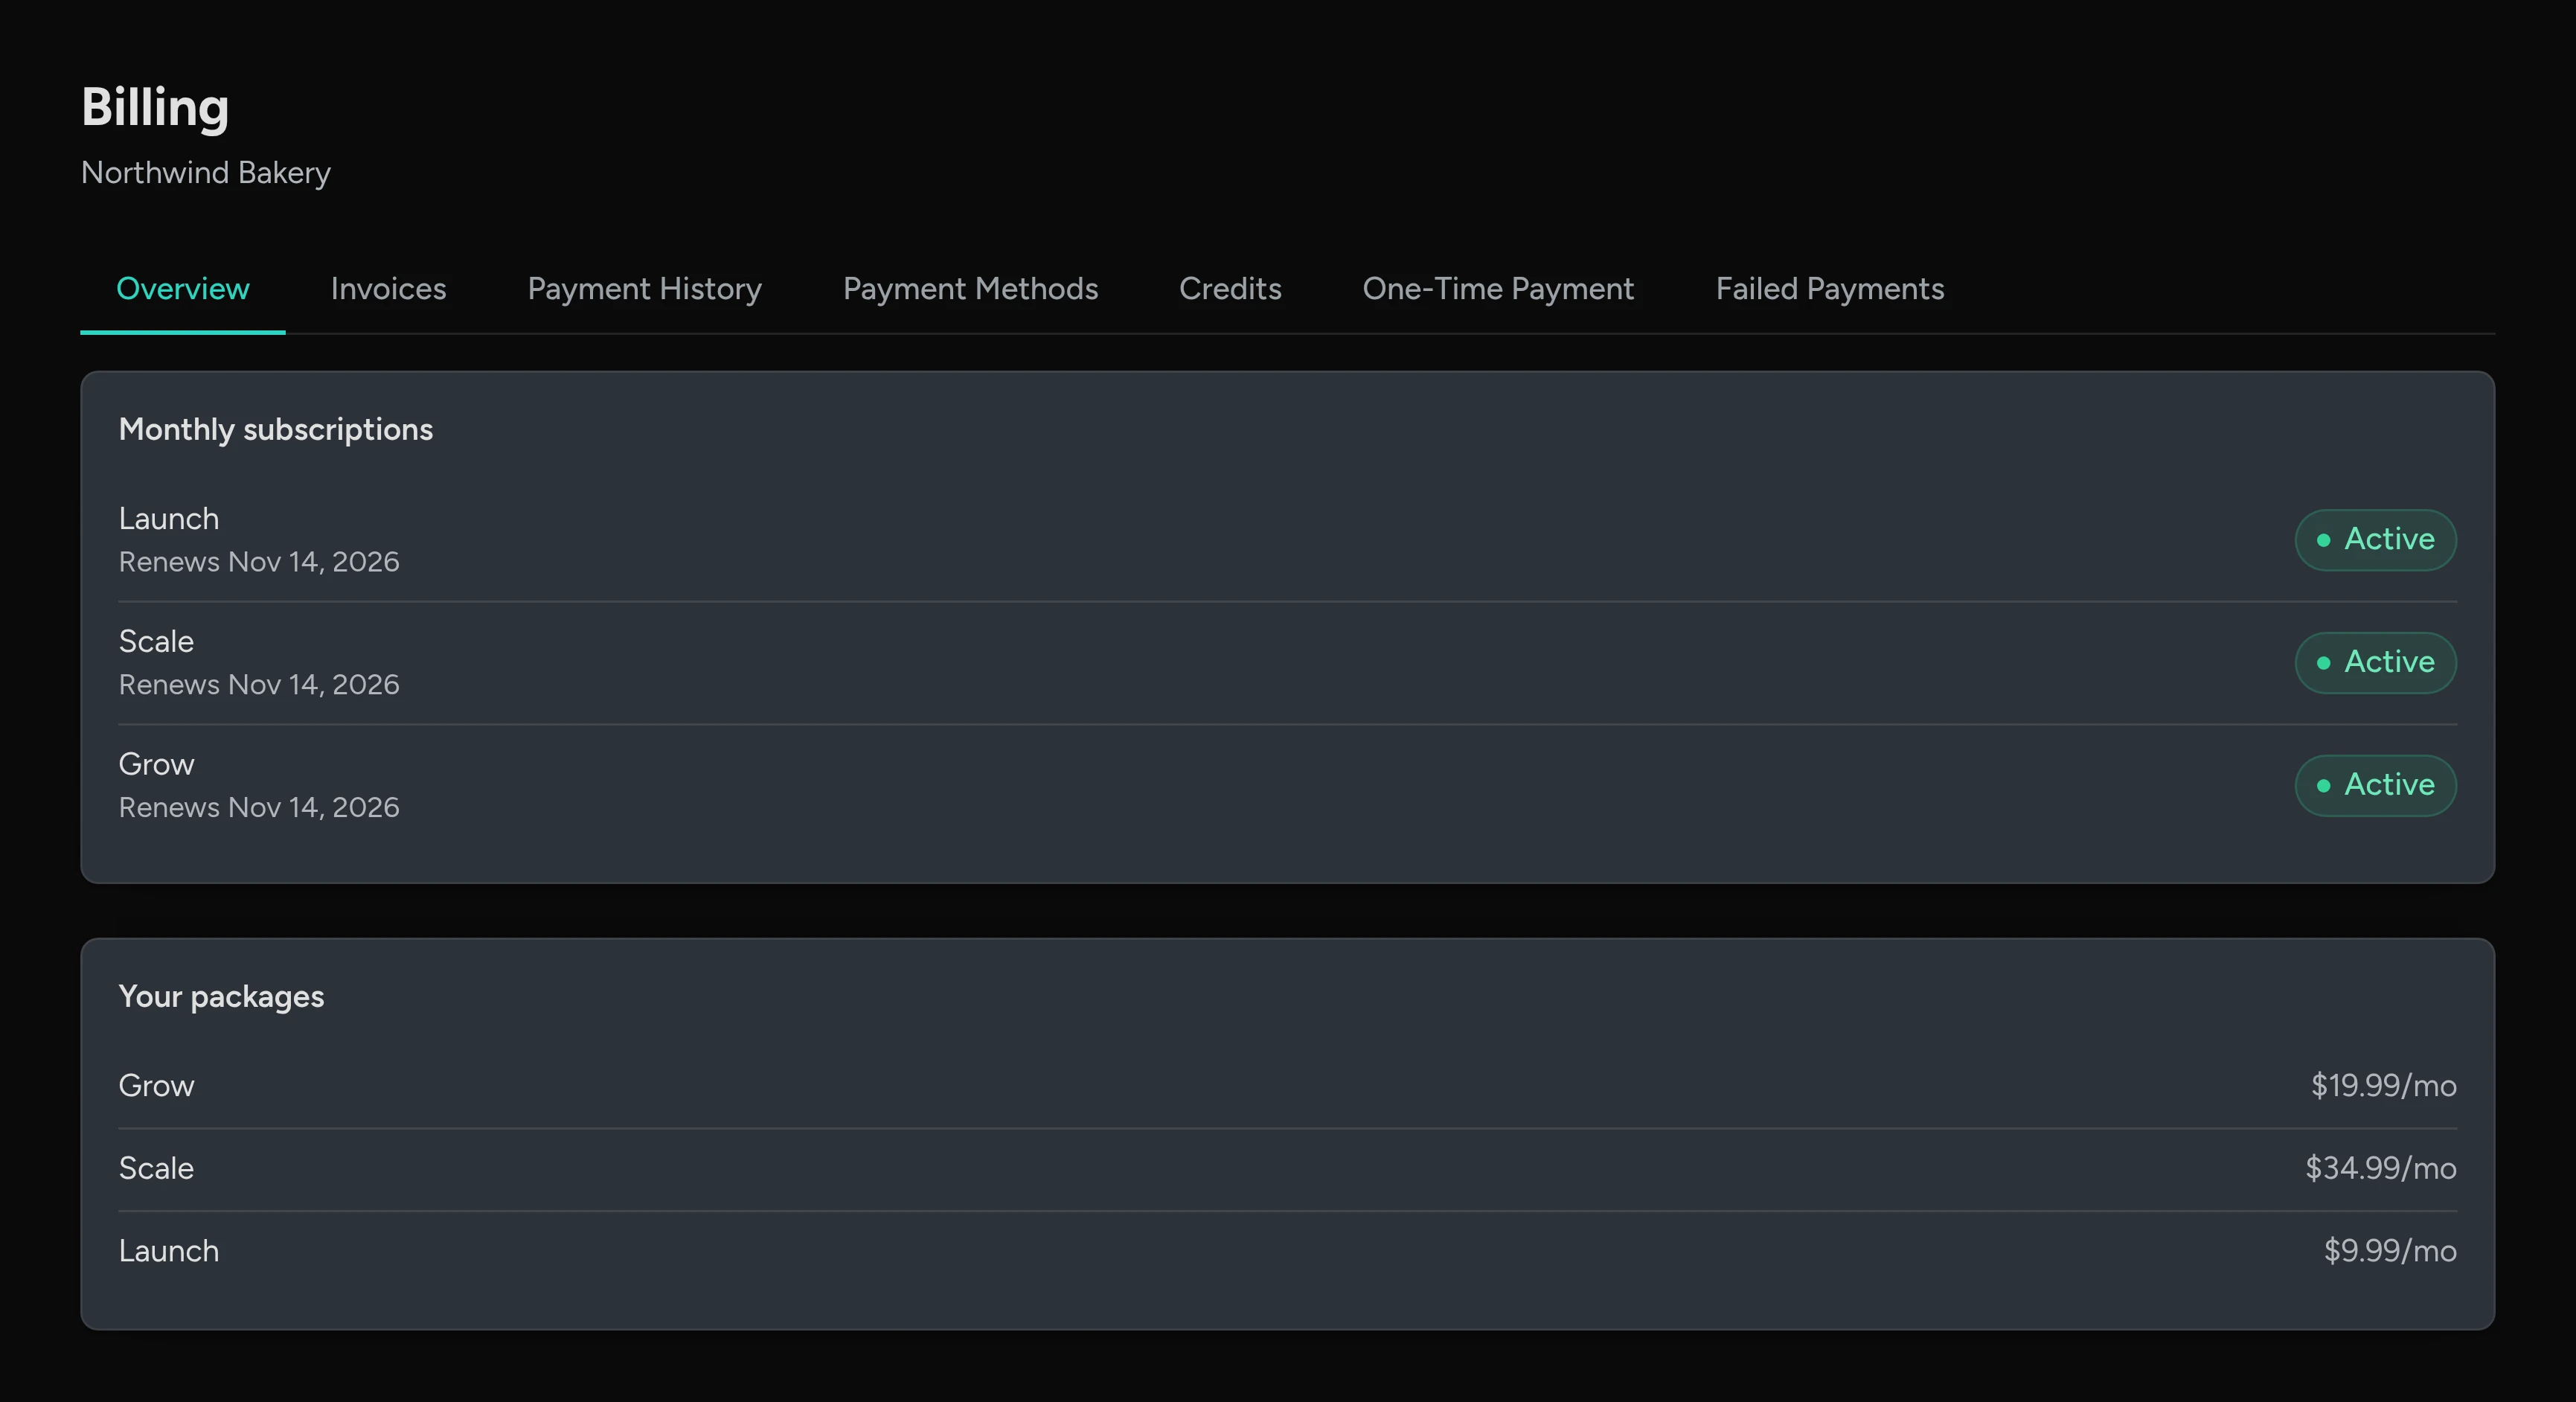The image size is (2576, 1402).
Task: Select the Credits tab
Action: [1230, 289]
